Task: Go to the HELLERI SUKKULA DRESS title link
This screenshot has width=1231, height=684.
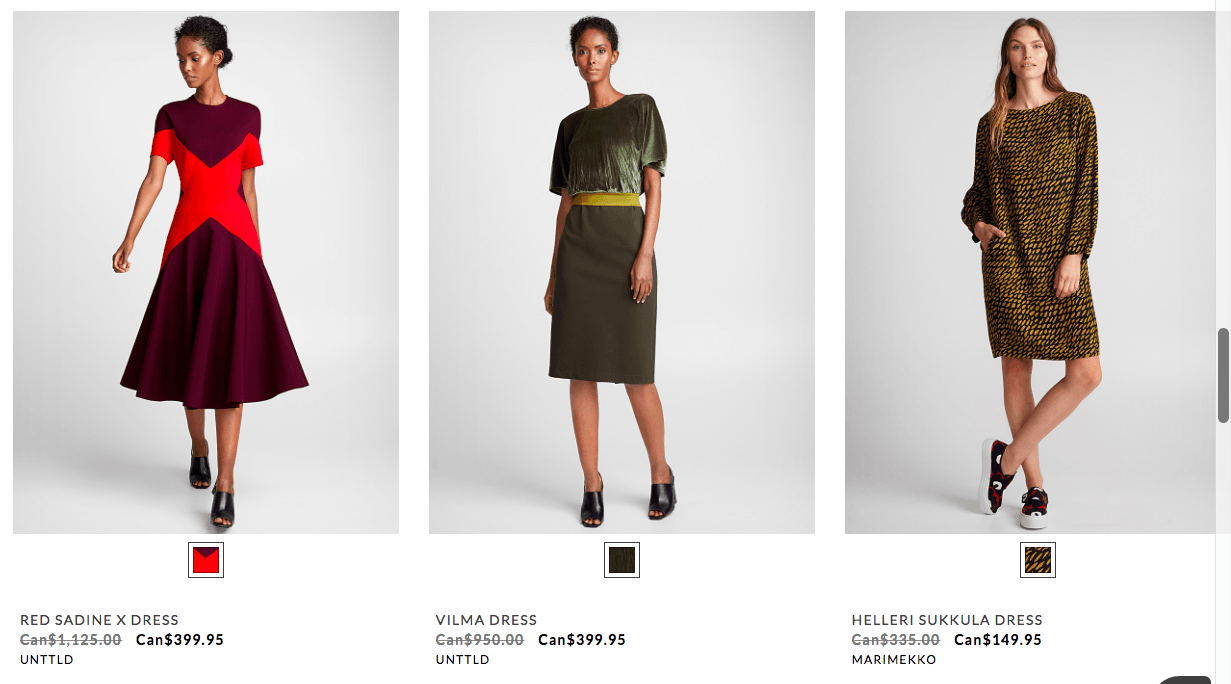Action: [x=947, y=620]
